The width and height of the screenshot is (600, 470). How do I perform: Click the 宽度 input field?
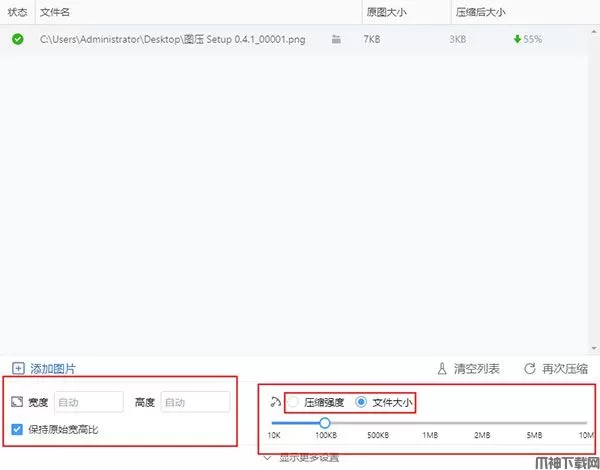(89, 402)
